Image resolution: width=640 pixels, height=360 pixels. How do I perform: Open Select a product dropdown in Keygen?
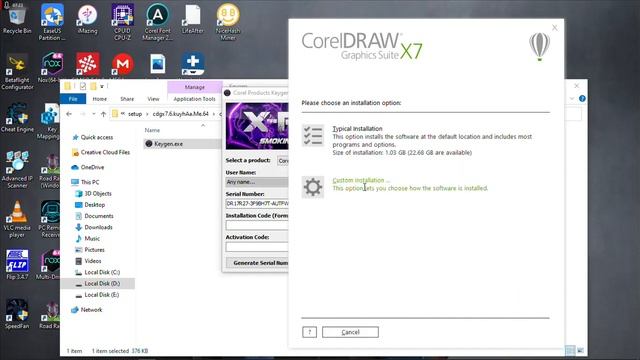(283, 160)
